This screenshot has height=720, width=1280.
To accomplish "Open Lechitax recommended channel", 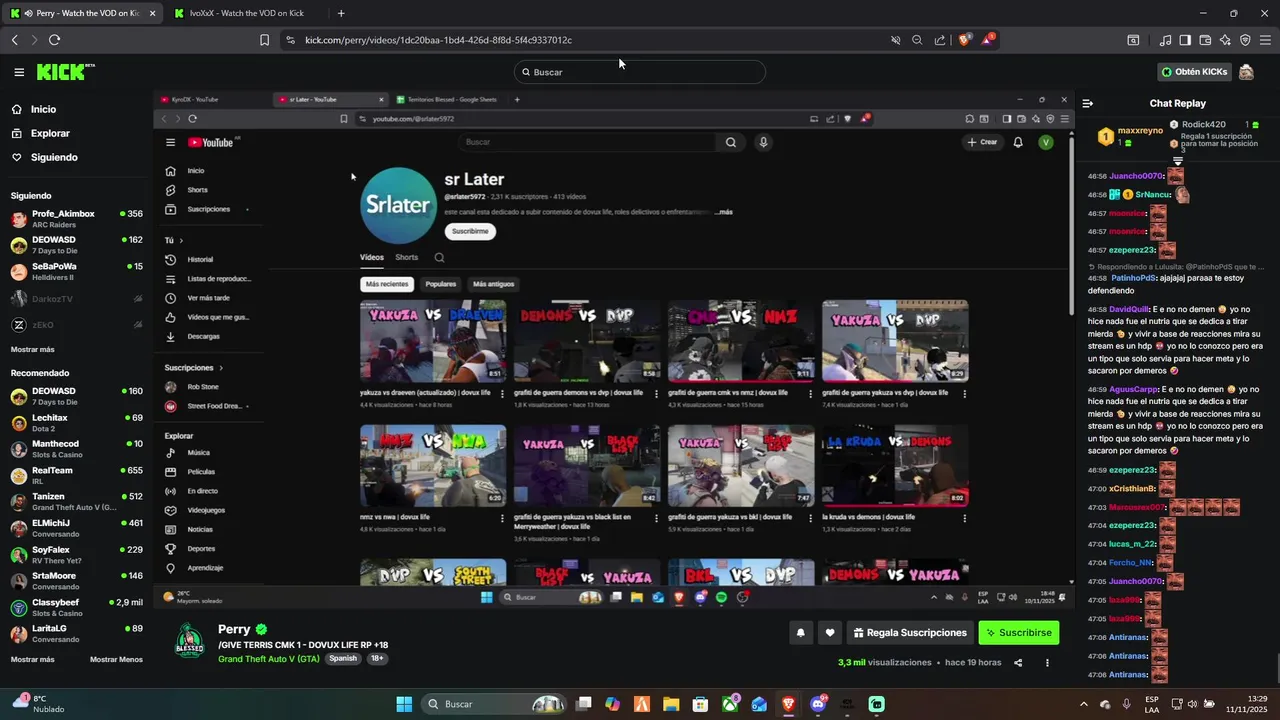I will click(x=77, y=422).
